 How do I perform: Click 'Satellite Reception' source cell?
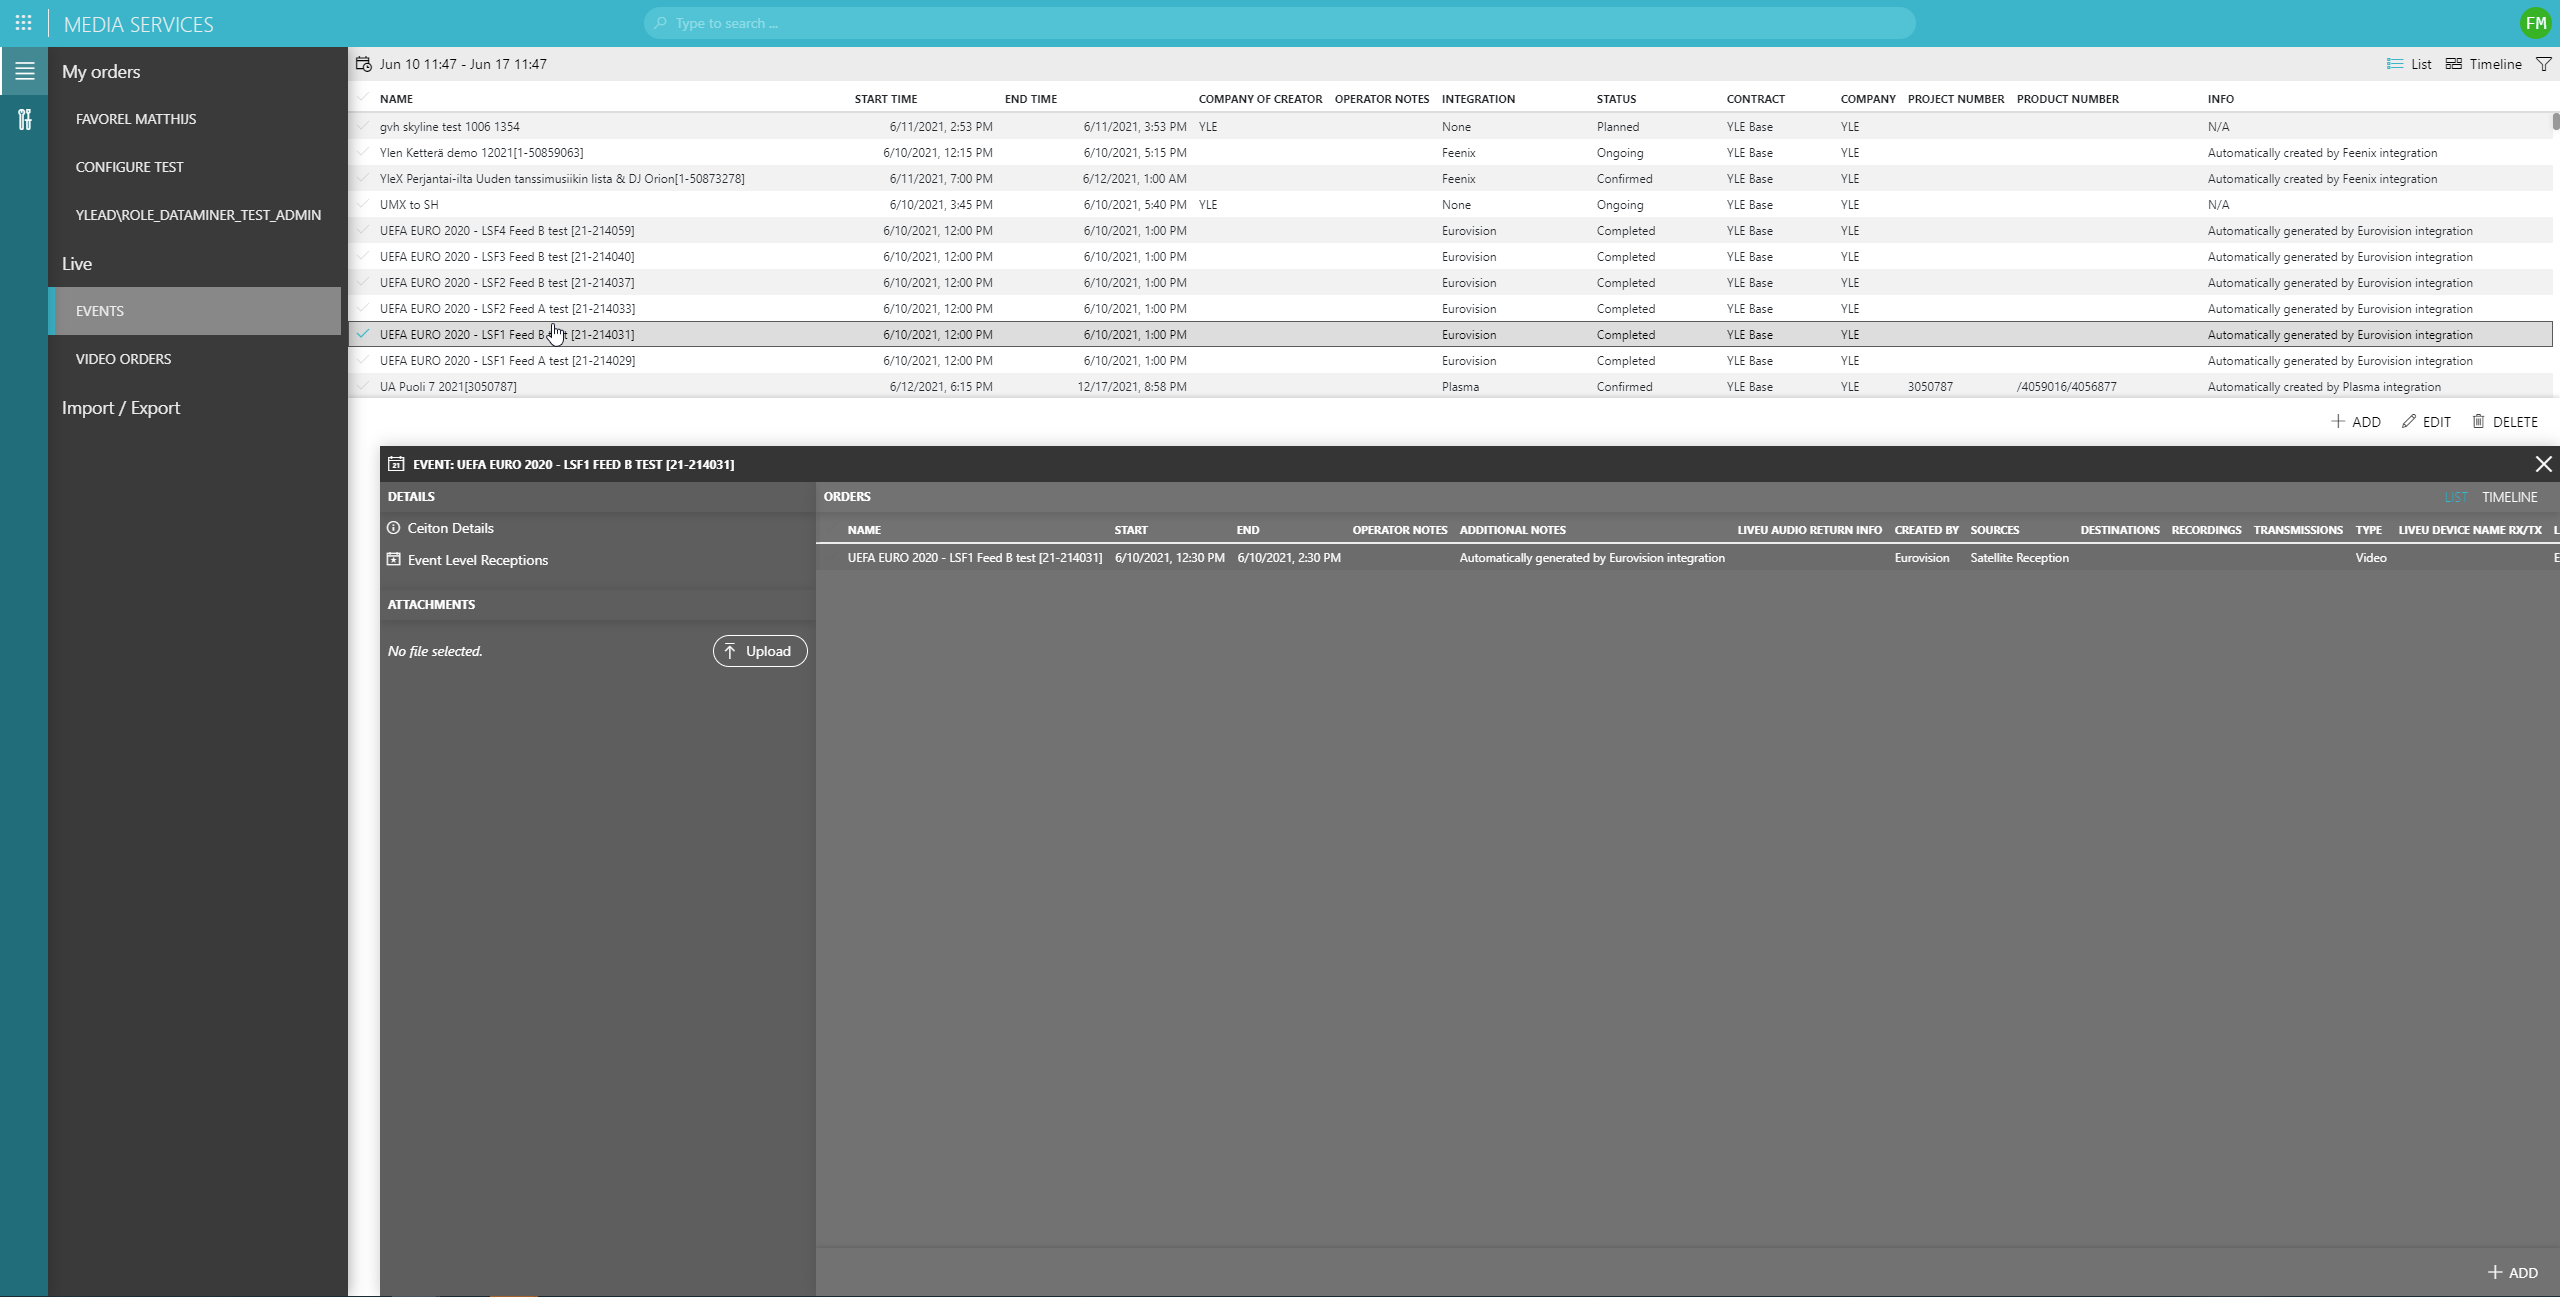tap(2019, 558)
